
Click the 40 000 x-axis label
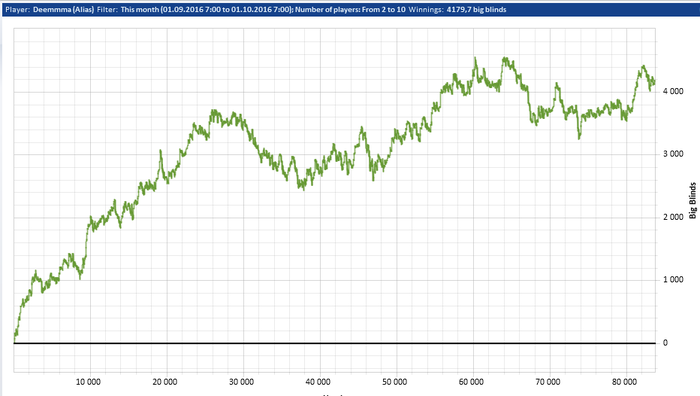318,382
